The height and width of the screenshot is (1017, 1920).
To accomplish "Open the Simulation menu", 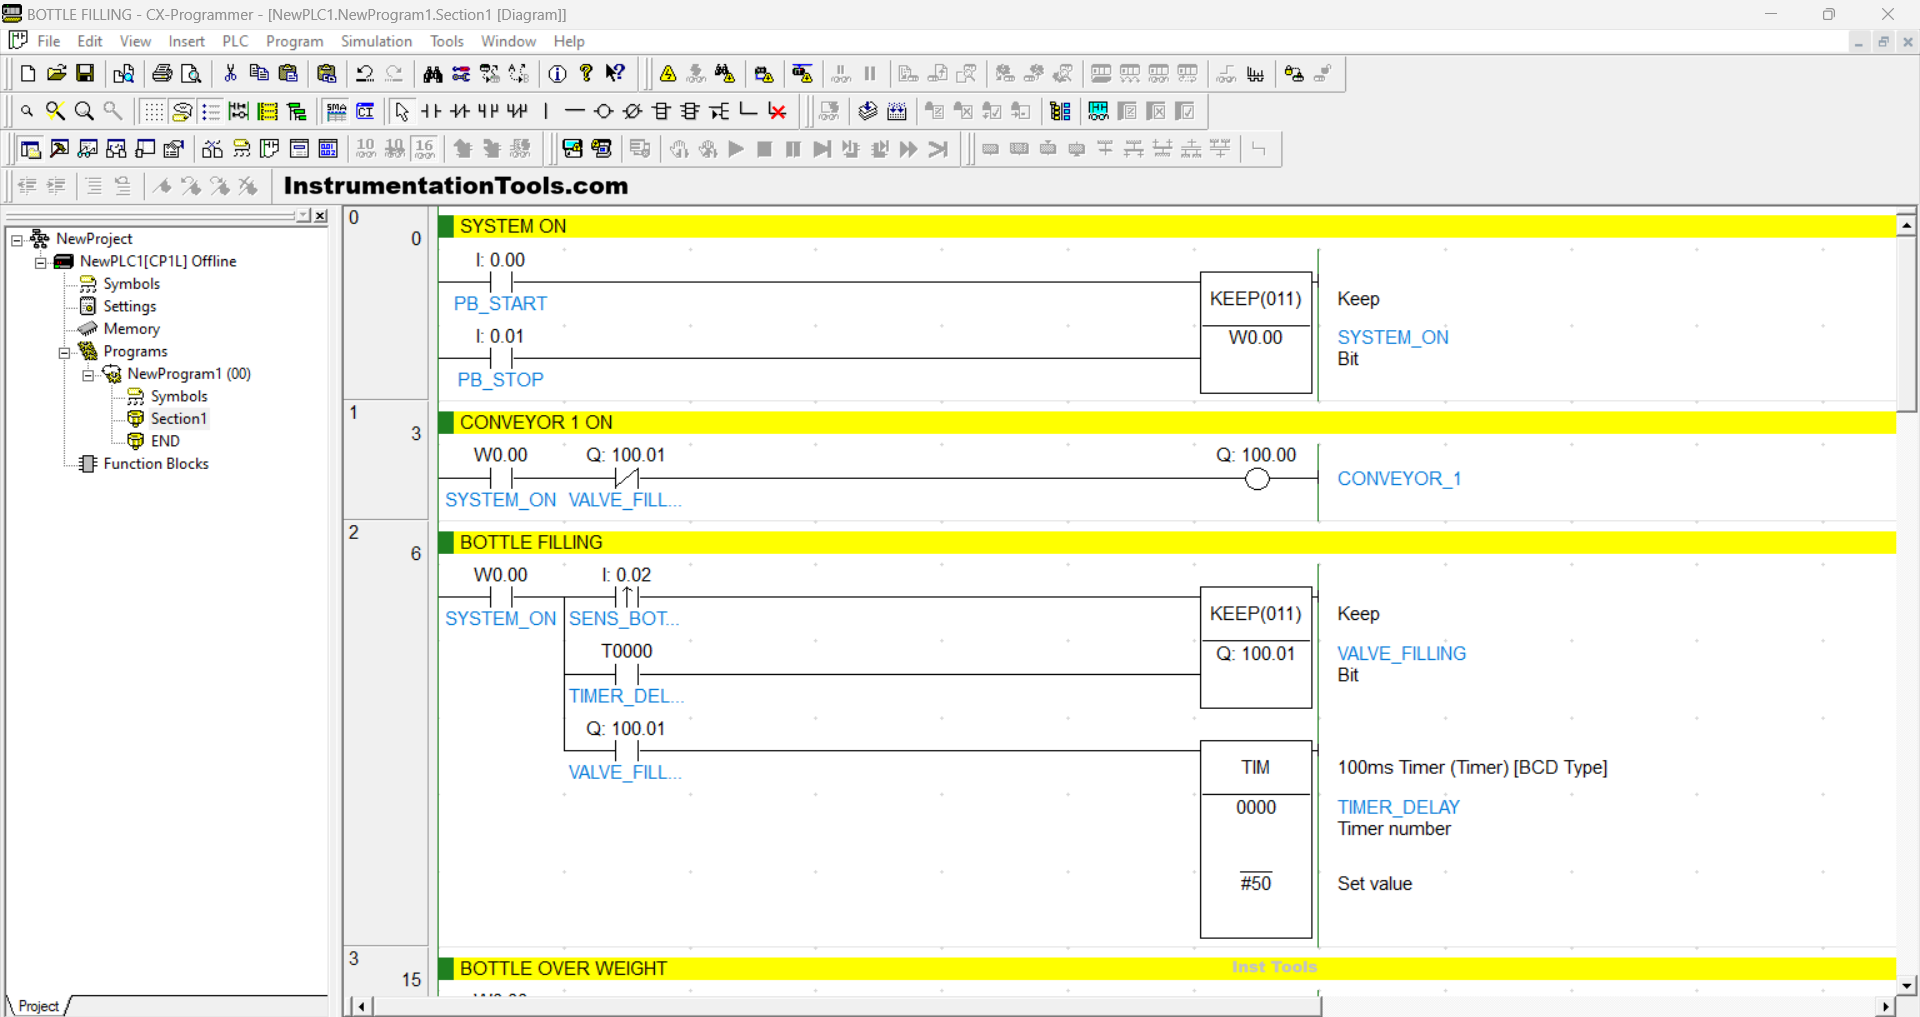I will (x=376, y=41).
